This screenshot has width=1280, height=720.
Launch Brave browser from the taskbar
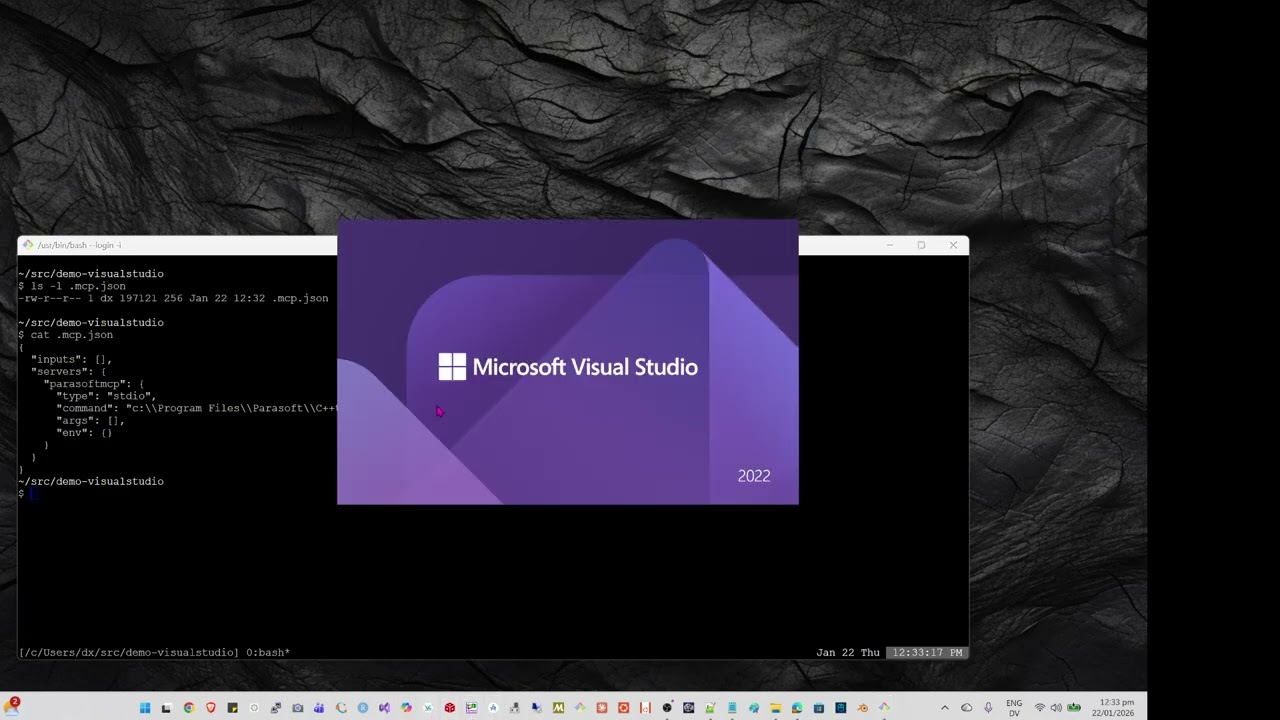click(x=211, y=708)
